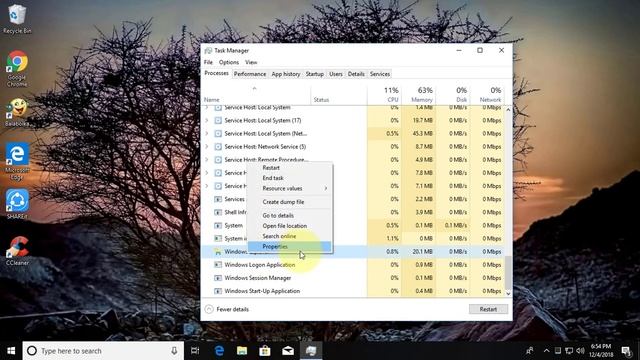Expand Service Host: Remote Procedure row
Screen dimensions: 640x360
click(x=207, y=160)
